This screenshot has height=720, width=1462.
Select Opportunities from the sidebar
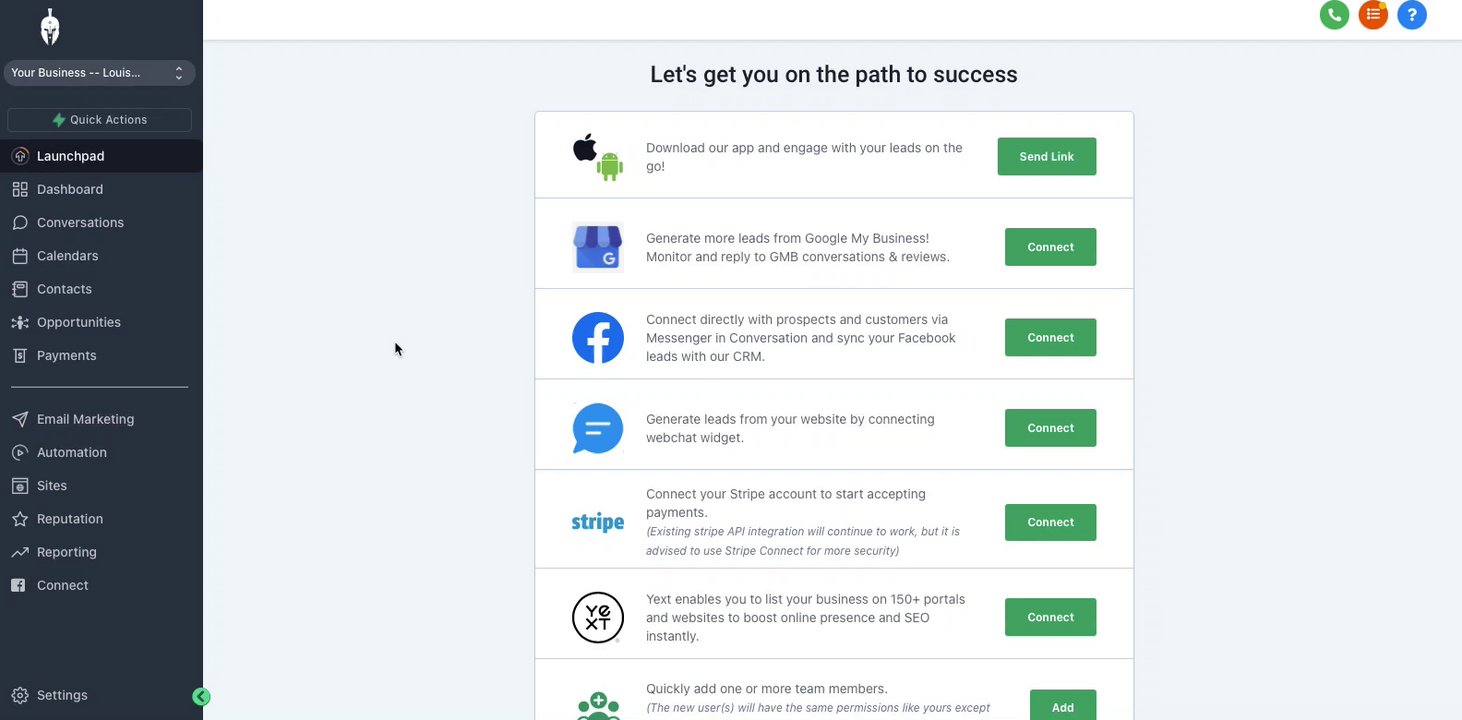coord(78,322)
